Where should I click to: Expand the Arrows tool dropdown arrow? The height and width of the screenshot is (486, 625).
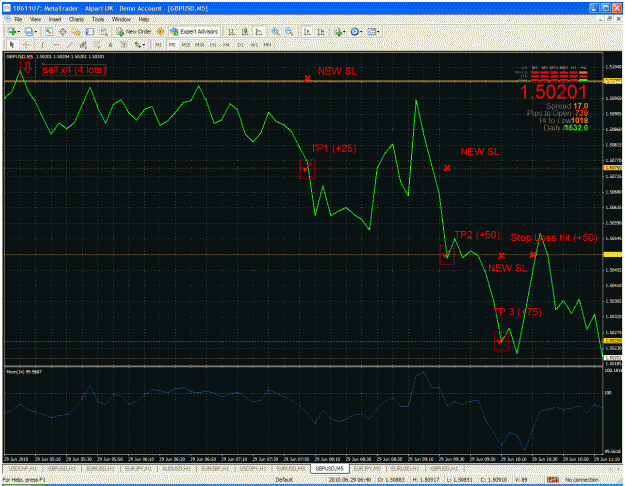(x=144, y=45)
